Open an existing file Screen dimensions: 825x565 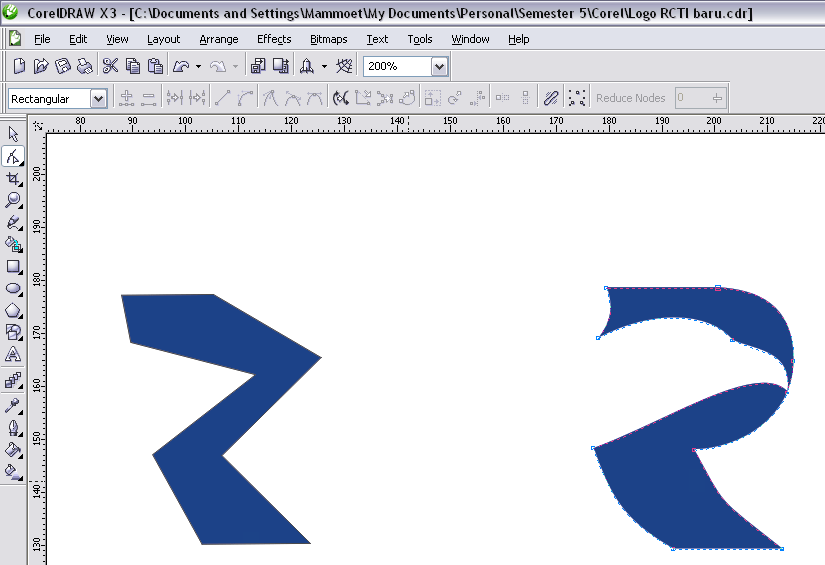pos(41,66)
